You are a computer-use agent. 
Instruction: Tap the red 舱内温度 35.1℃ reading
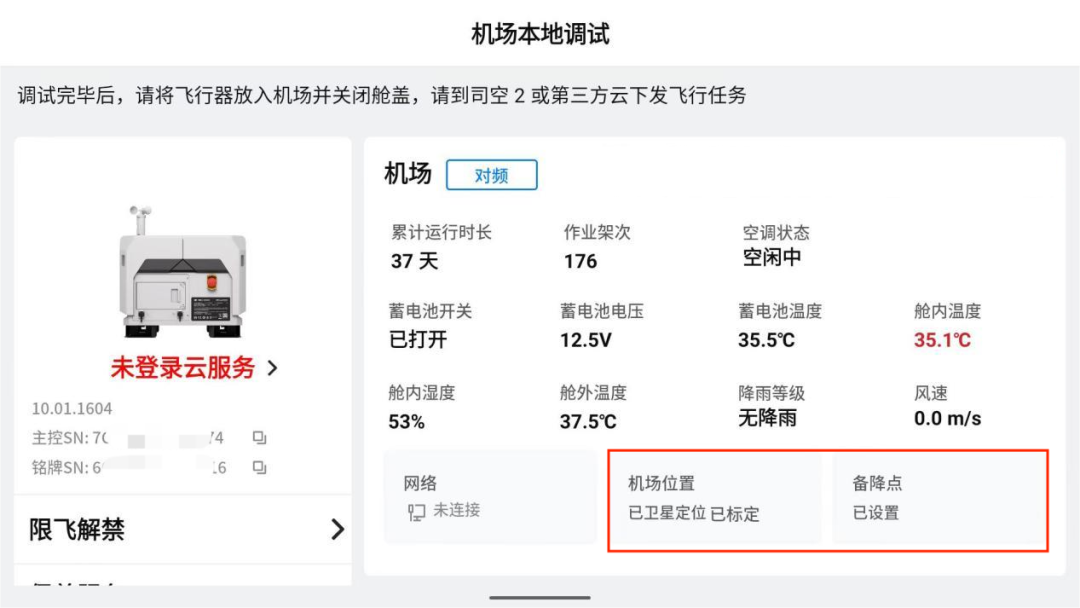pyautogui.click(x=942, y=339)
